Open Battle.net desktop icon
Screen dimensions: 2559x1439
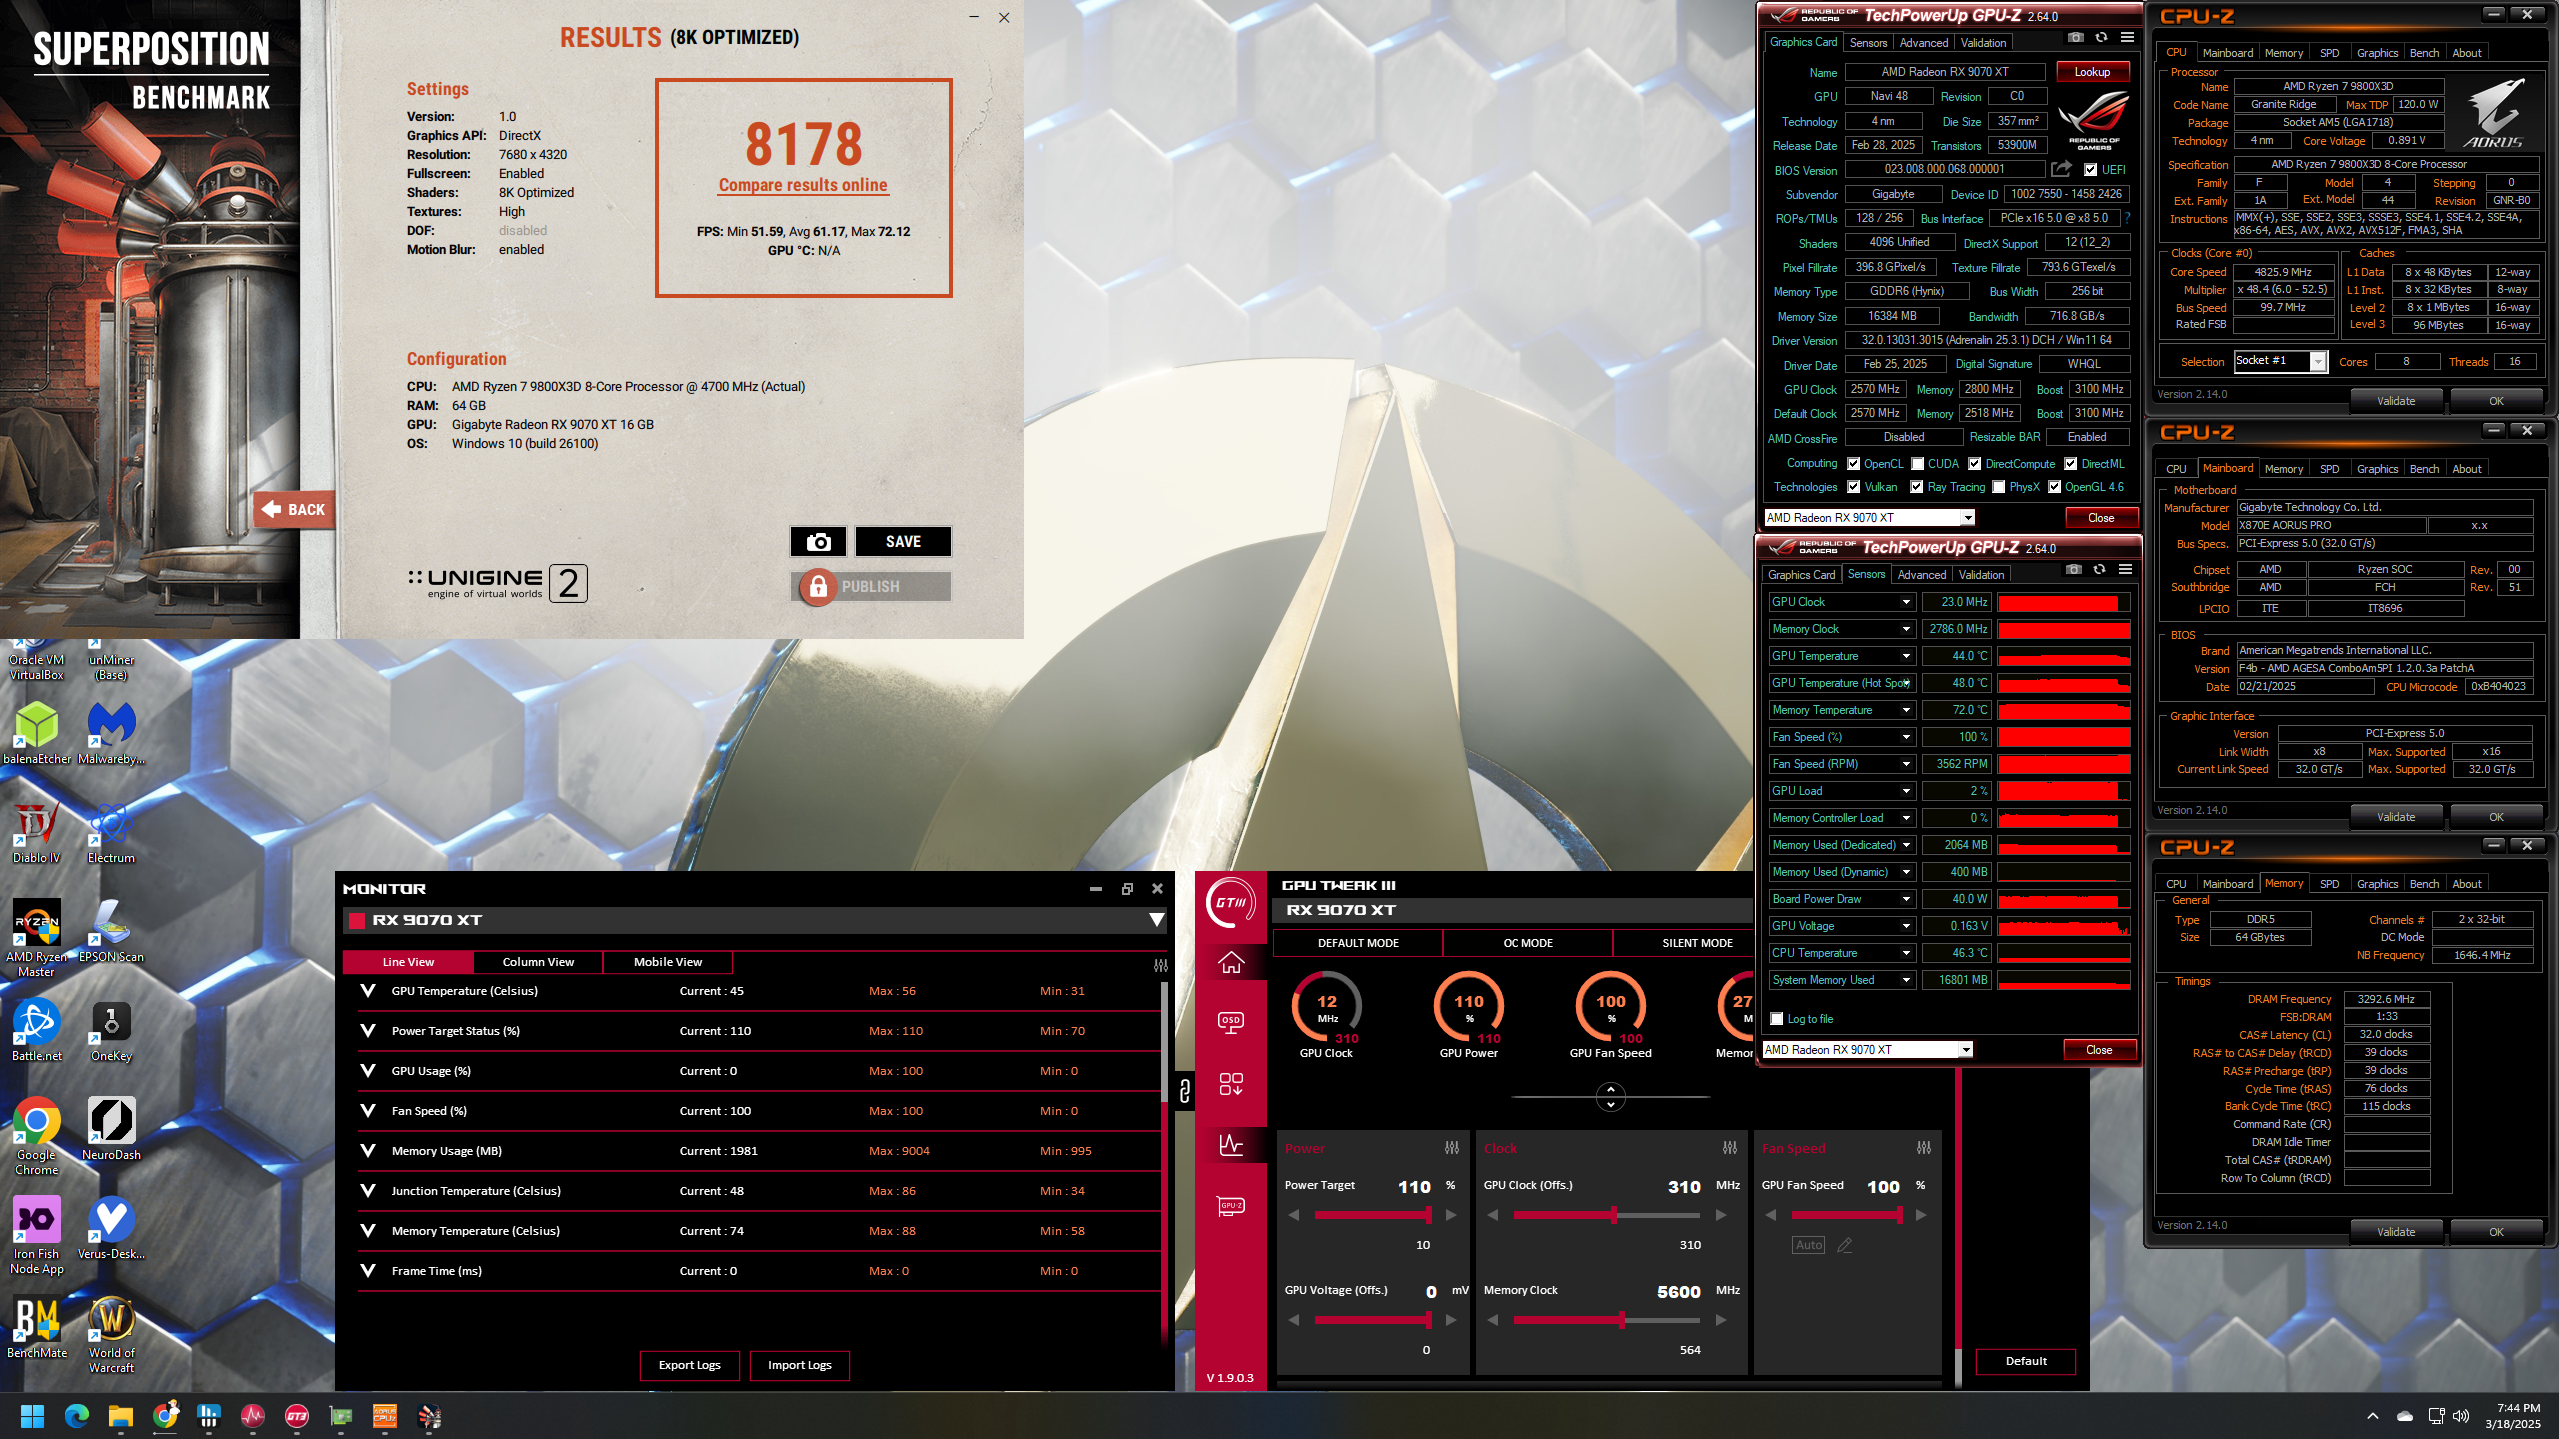pos(37,1029)
